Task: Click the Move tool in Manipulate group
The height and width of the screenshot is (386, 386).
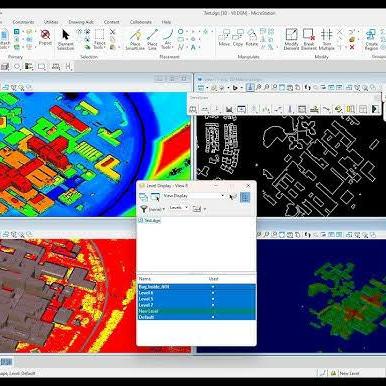Action: tap(224, 37)
